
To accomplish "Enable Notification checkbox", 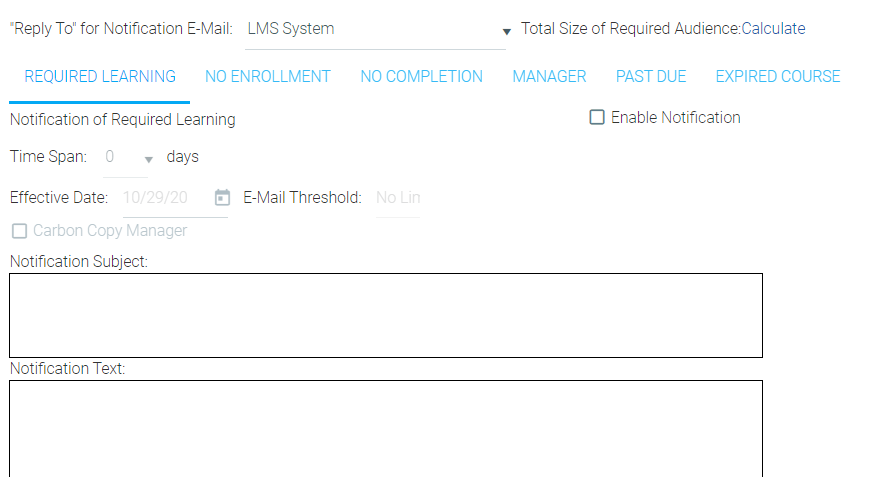I will [x=596, y=117].
